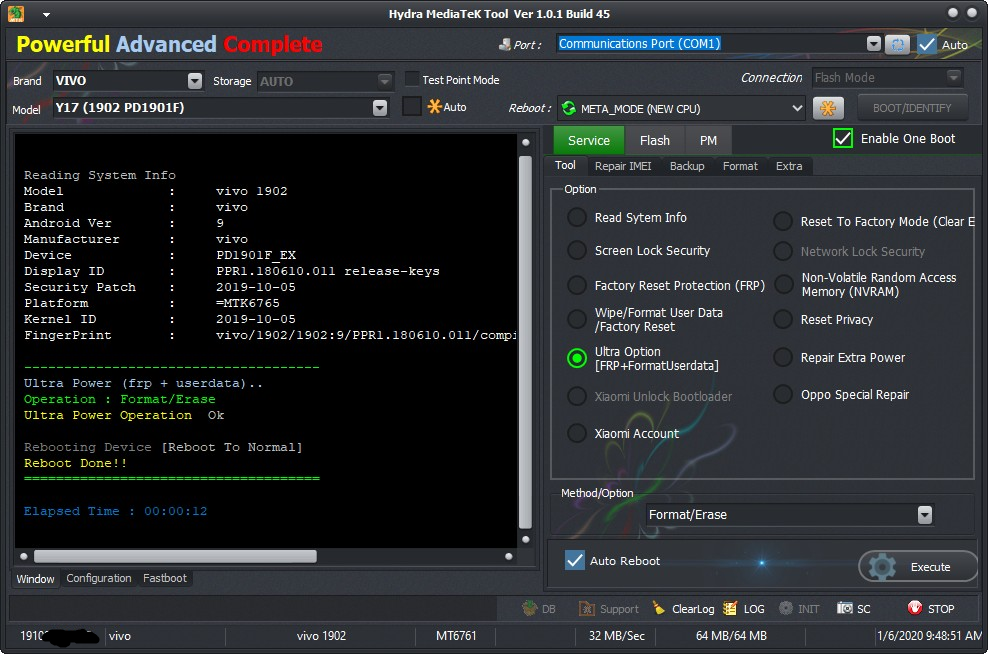
Task: Enable Test Point Mode checkbox
Action: coord(411,79)
